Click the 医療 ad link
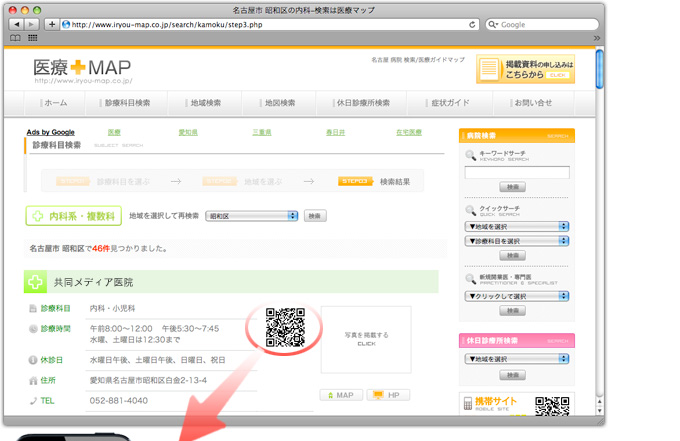The image size is (680, 441). click(114, 132)
